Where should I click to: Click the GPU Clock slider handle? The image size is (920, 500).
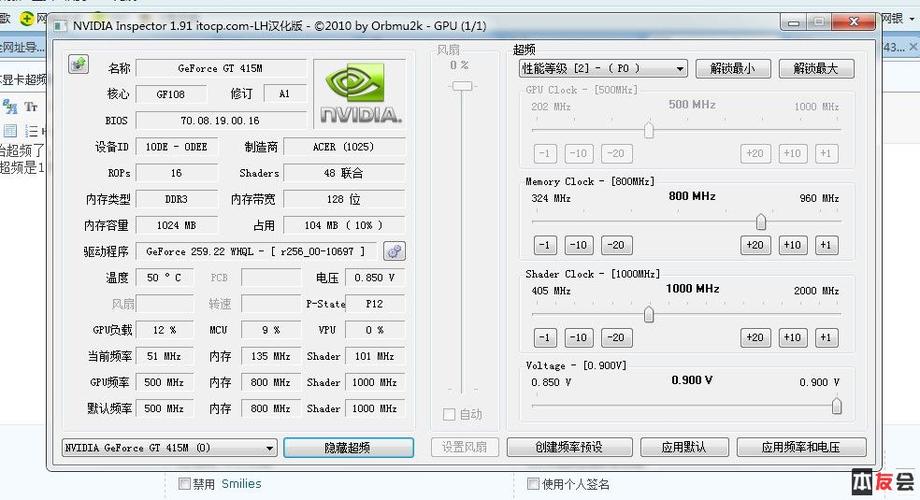[648, 130]
